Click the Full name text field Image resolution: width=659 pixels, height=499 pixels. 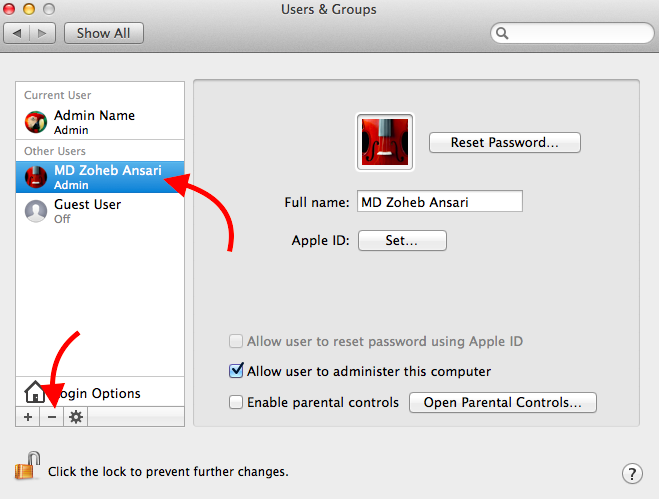click(439, 201)
